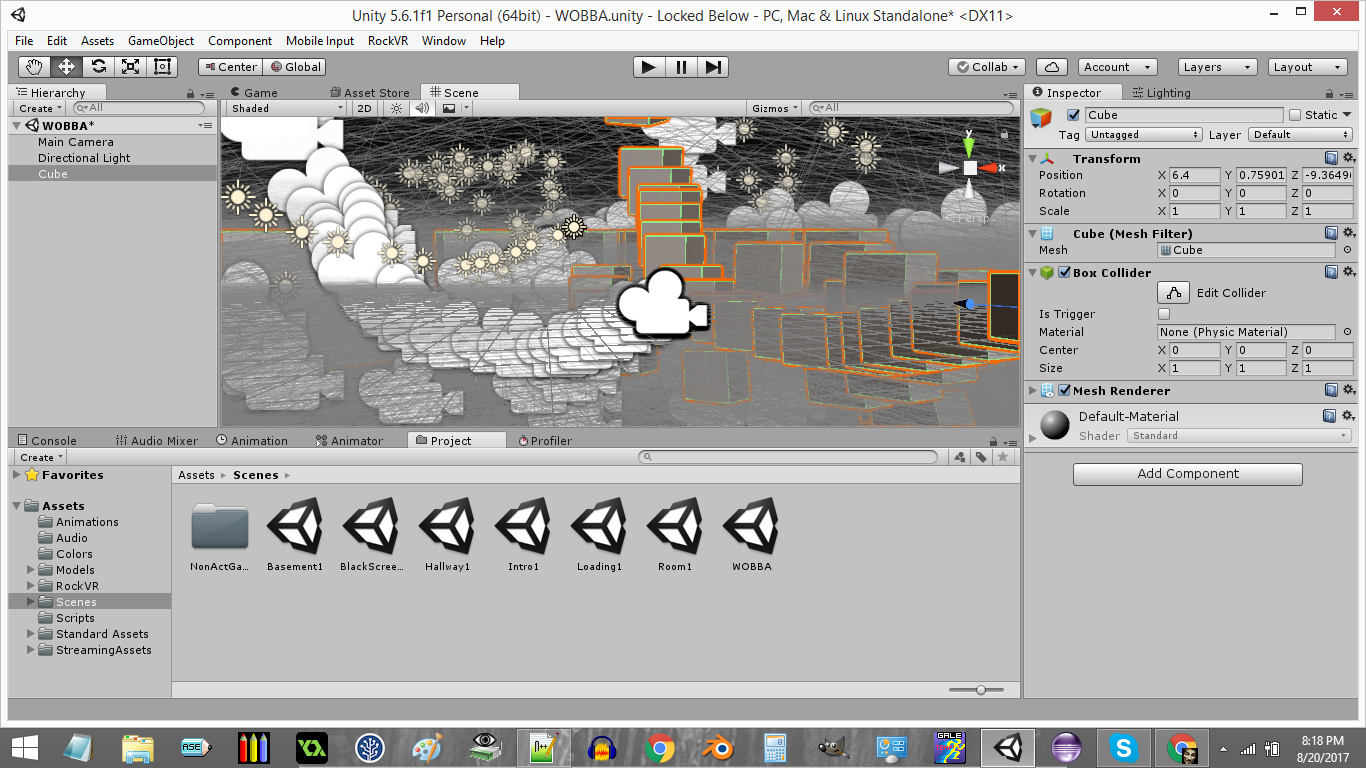This screenshot has height=768, width=1366.
Task: Select the Hand tool in the toolbar
Action: pos(34,67)
